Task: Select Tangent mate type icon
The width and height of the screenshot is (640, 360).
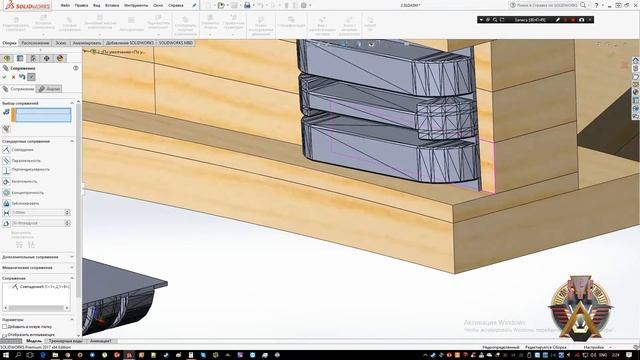Action: coord(6,181)
